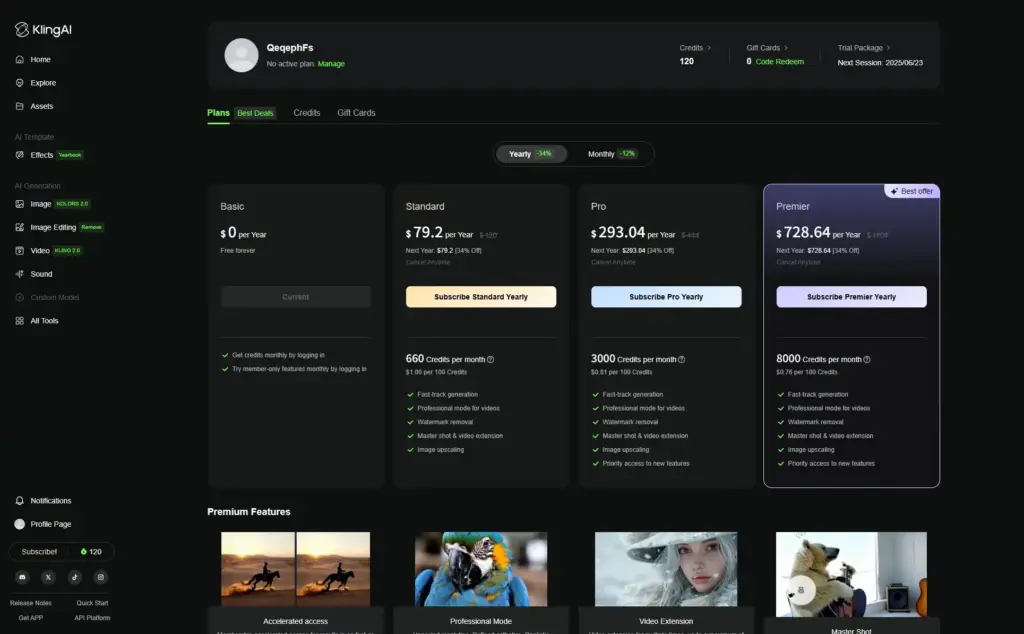Expand Gift Cards chevron in header
Viewport: 1024px width, 634px height.
[786, 48]
